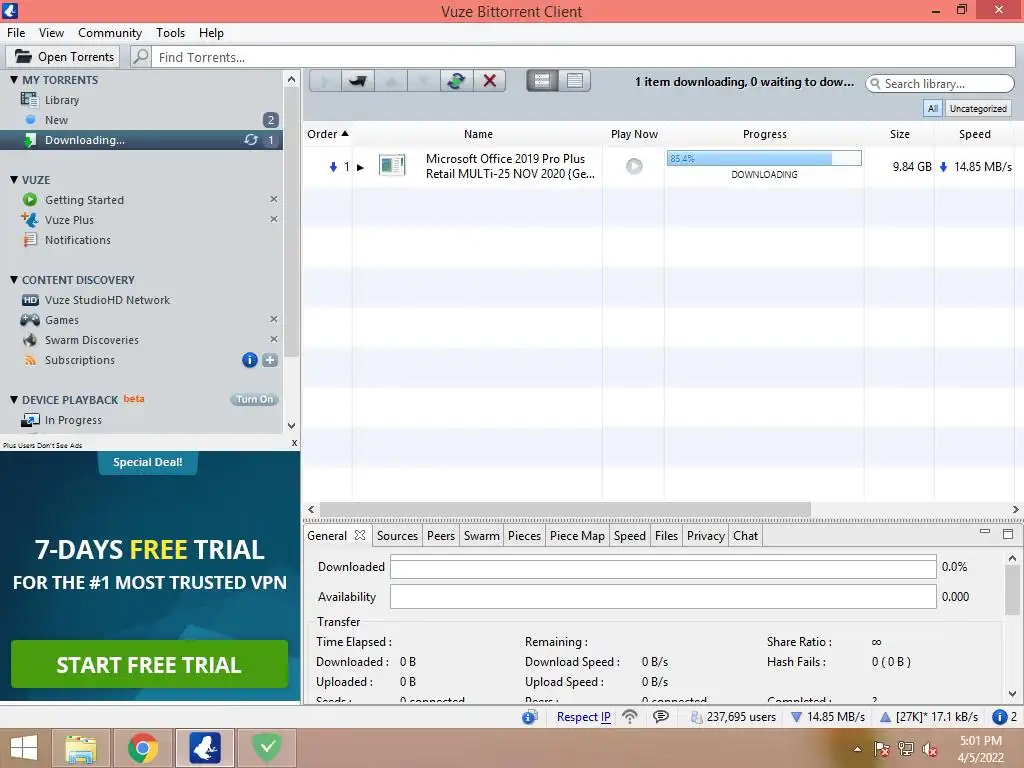The height and width of the screenshot is (768, 1024).
Task: Open the File menu
Action: click(16, 33)
